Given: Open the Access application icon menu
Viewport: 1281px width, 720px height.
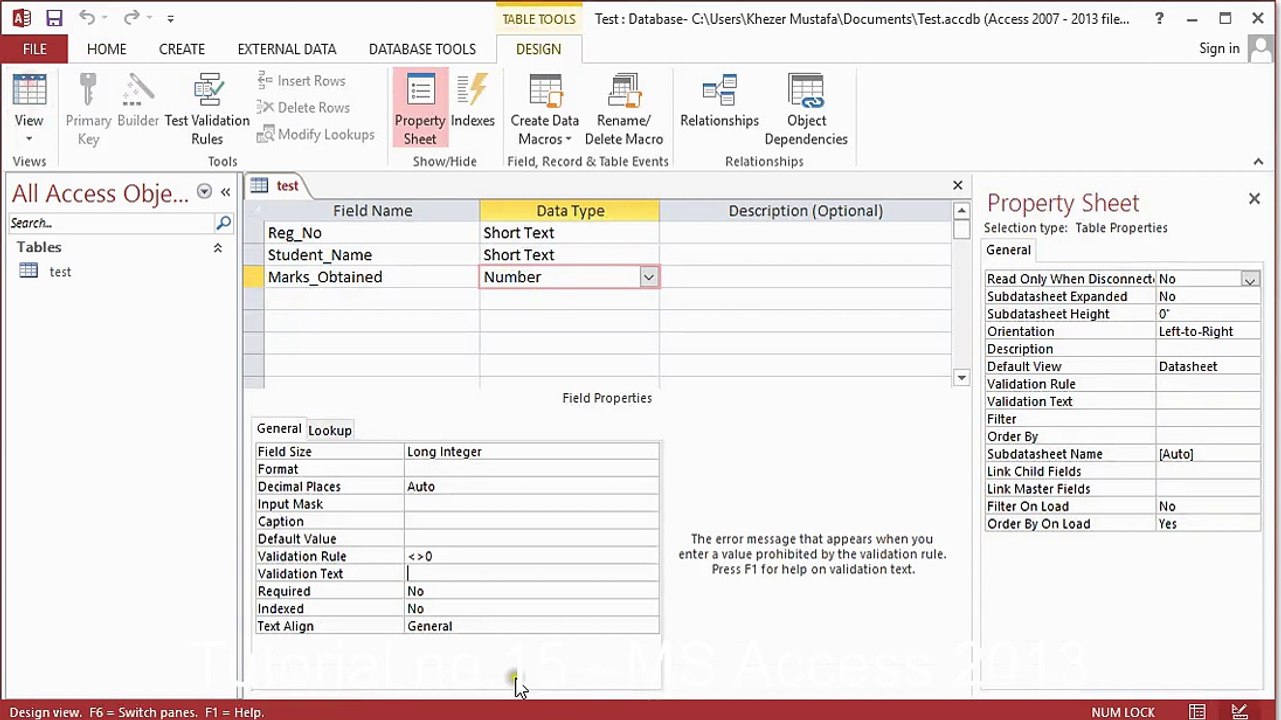Looking at the screenshot, I should point(21,18).
